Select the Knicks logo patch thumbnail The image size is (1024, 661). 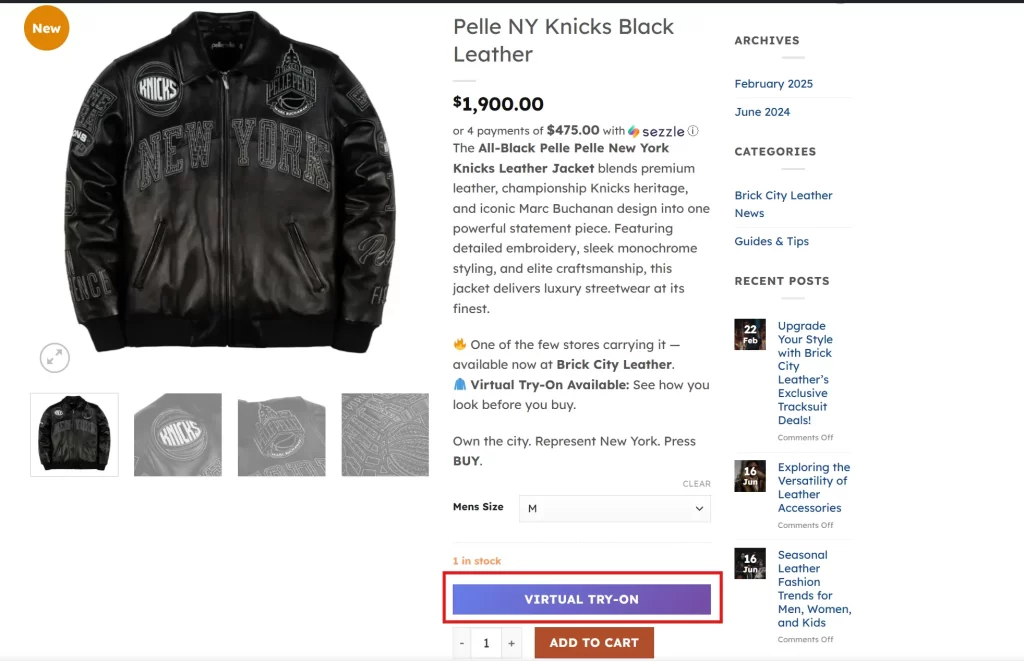pyautogui.click(x=178, y=434)
